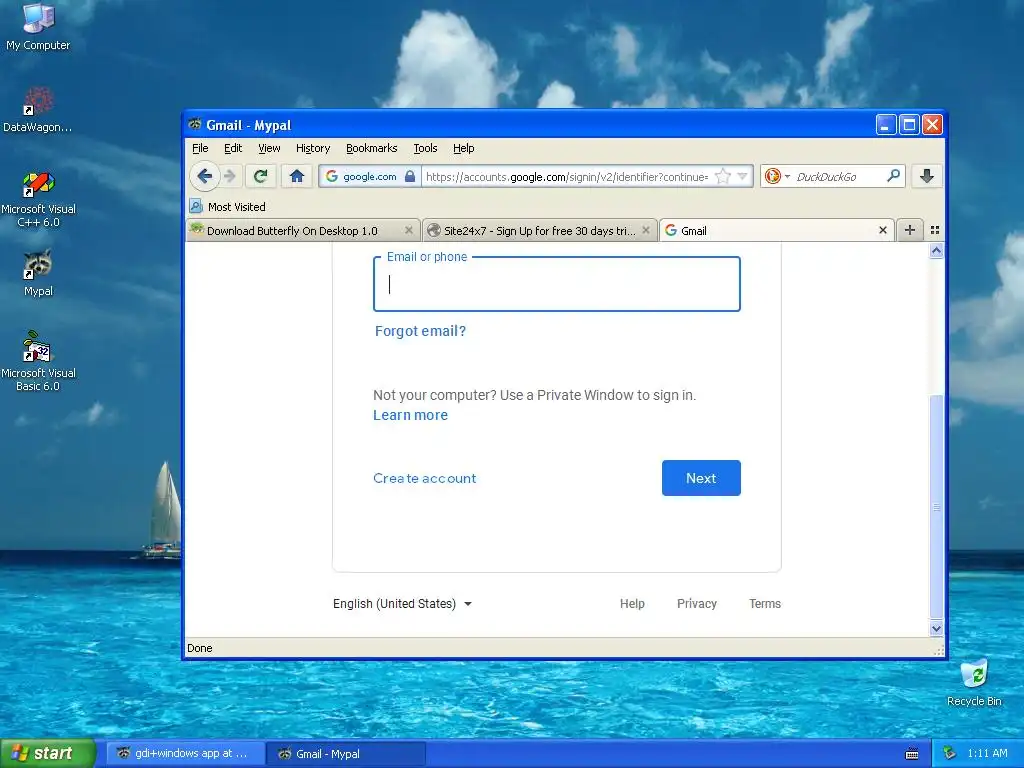Image resolution: width=1024 pixels, height=768 pixels.
Task: Open the downloads arrow button
Action: pos(927,176)
